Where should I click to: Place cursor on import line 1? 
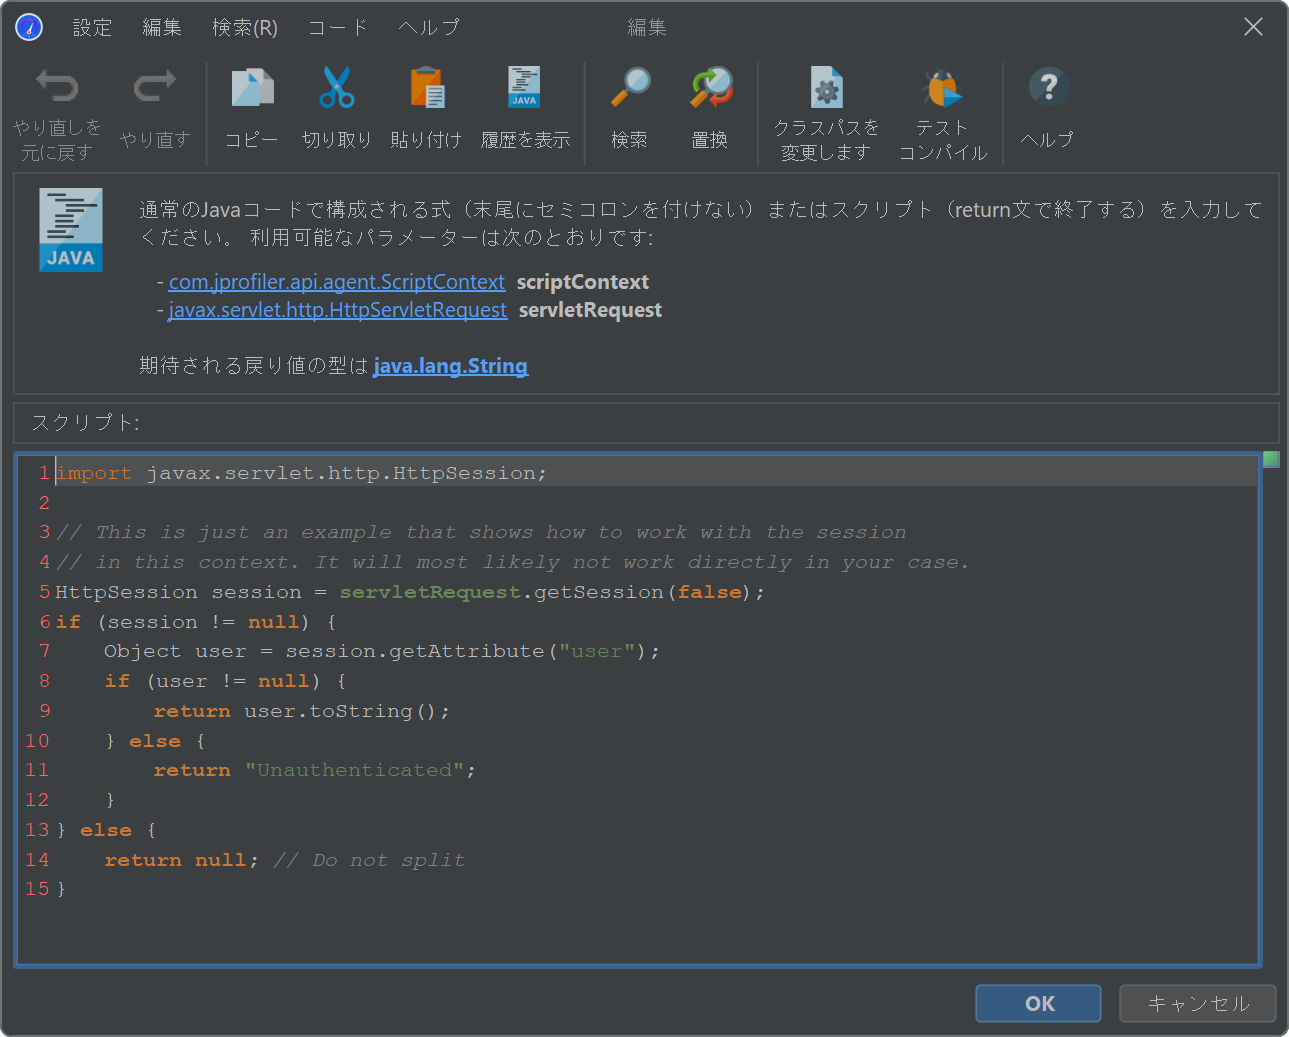[301, 473]
